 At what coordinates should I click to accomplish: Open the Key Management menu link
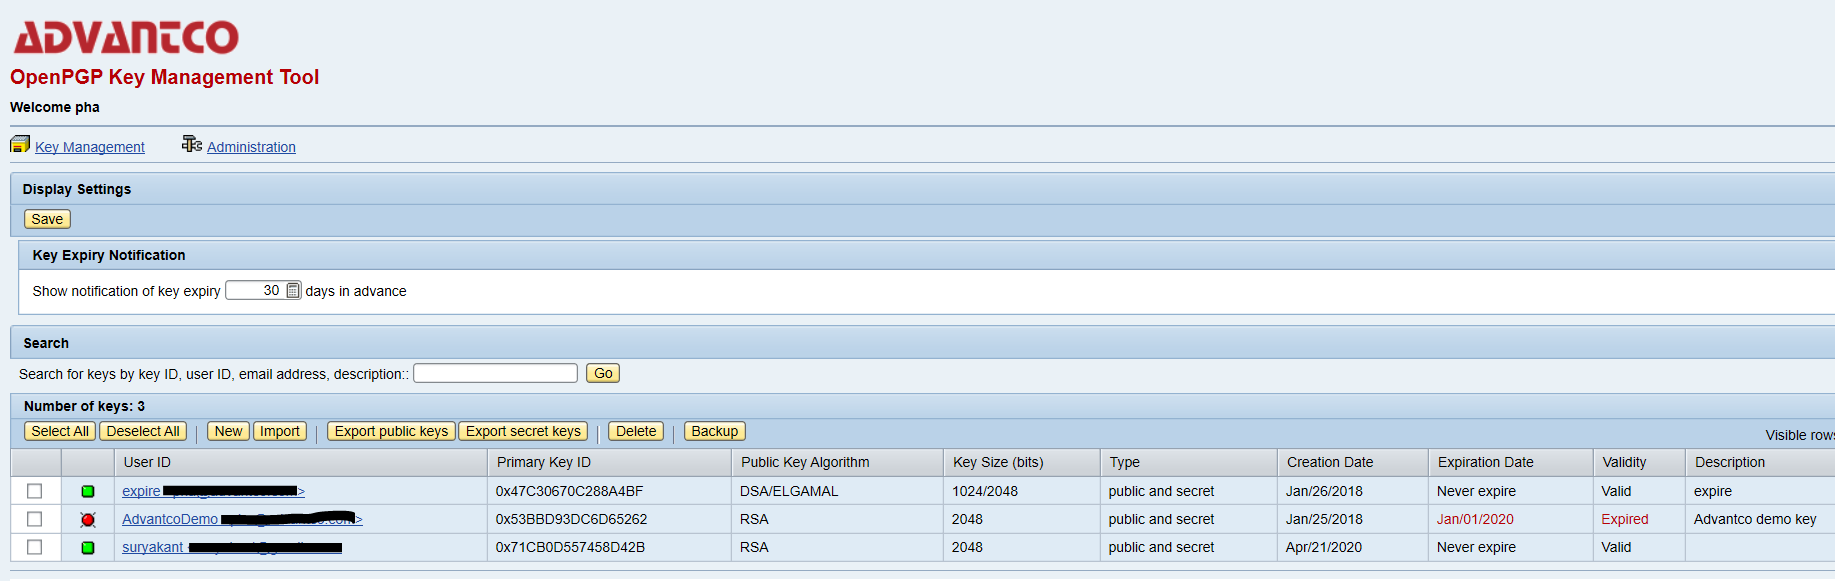[90, 147]
